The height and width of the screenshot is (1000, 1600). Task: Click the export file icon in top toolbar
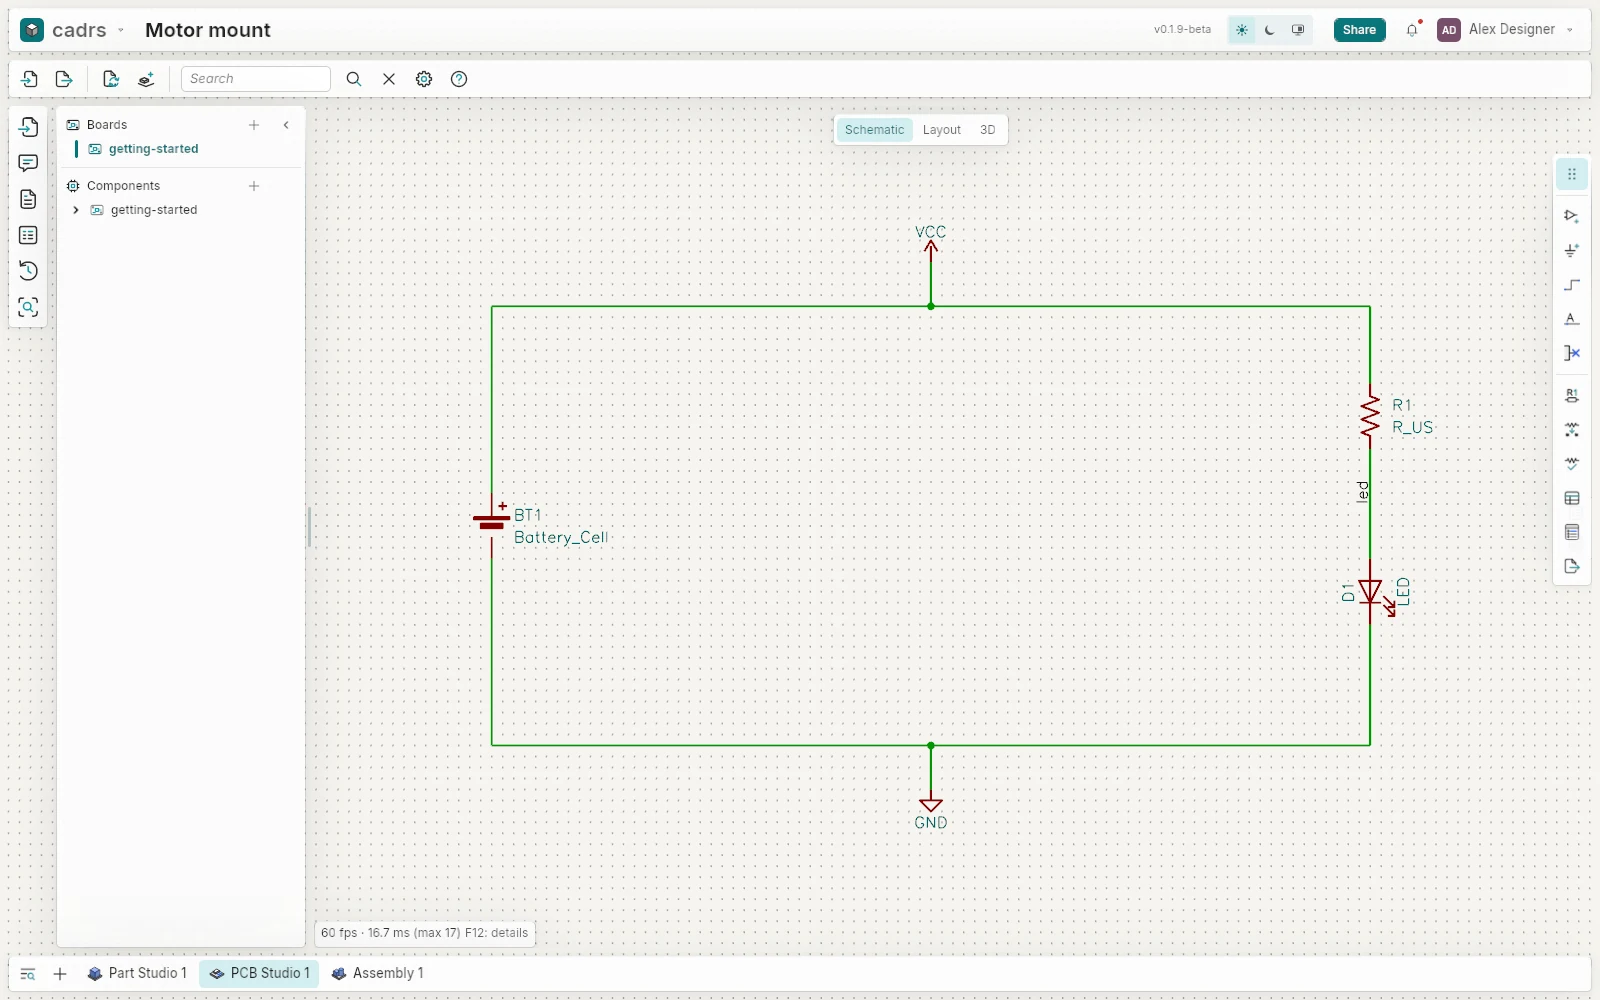[x=64, y=79]
